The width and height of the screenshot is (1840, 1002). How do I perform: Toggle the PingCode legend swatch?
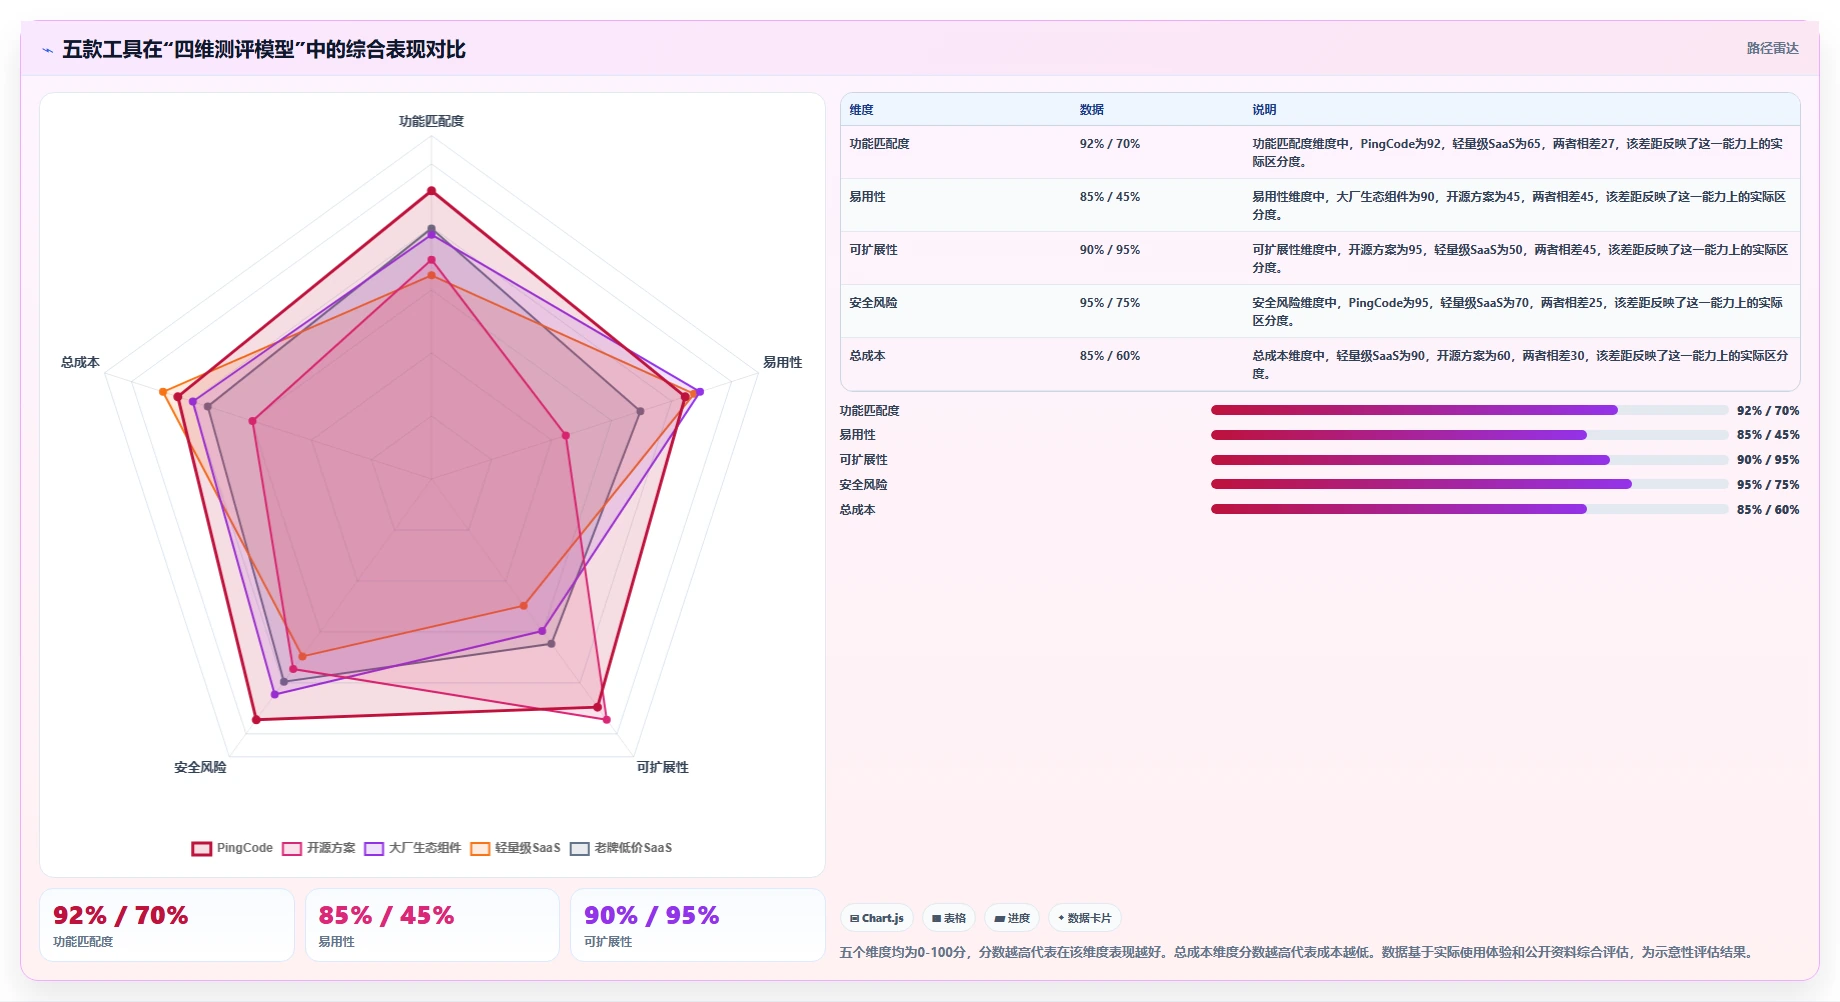click(x=202, y=848)
